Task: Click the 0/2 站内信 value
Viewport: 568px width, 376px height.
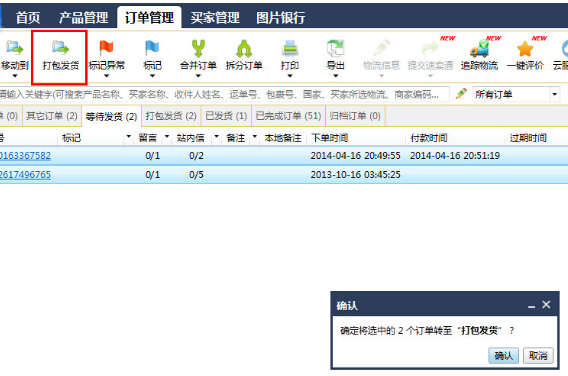Action: click(x=196, y=156)
